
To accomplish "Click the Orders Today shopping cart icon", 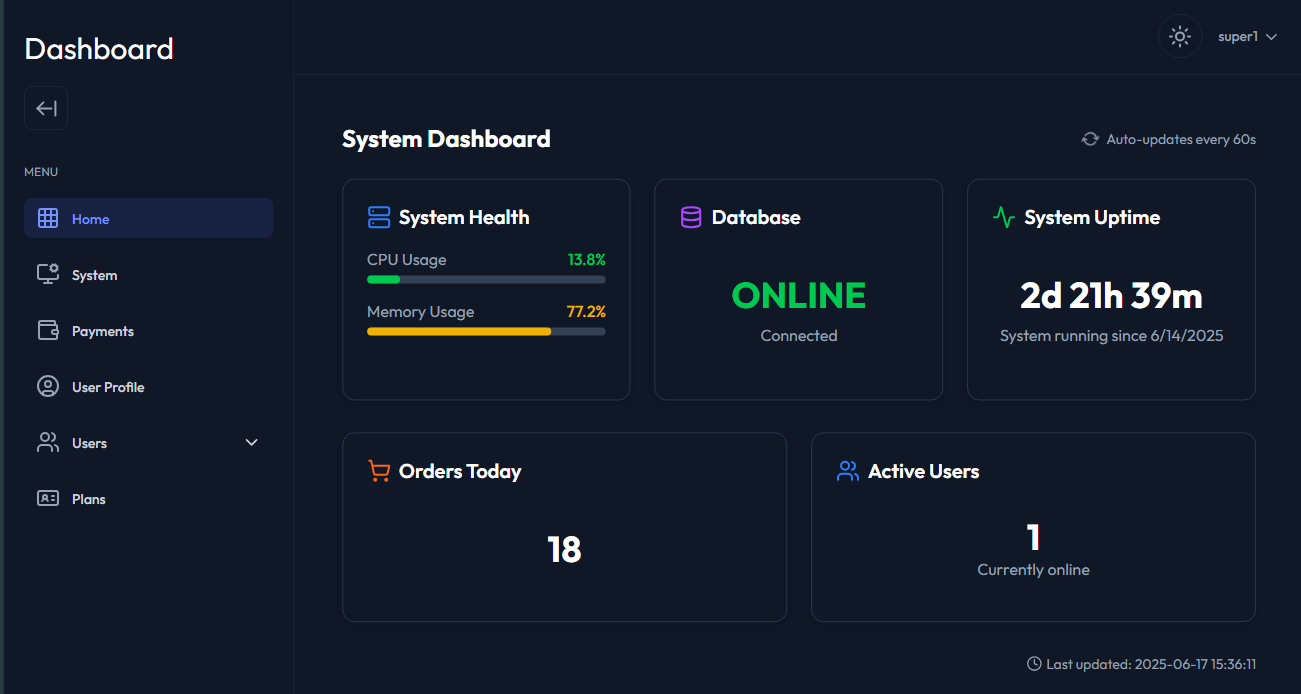I will pyautogui.click(x=379, y=471).
